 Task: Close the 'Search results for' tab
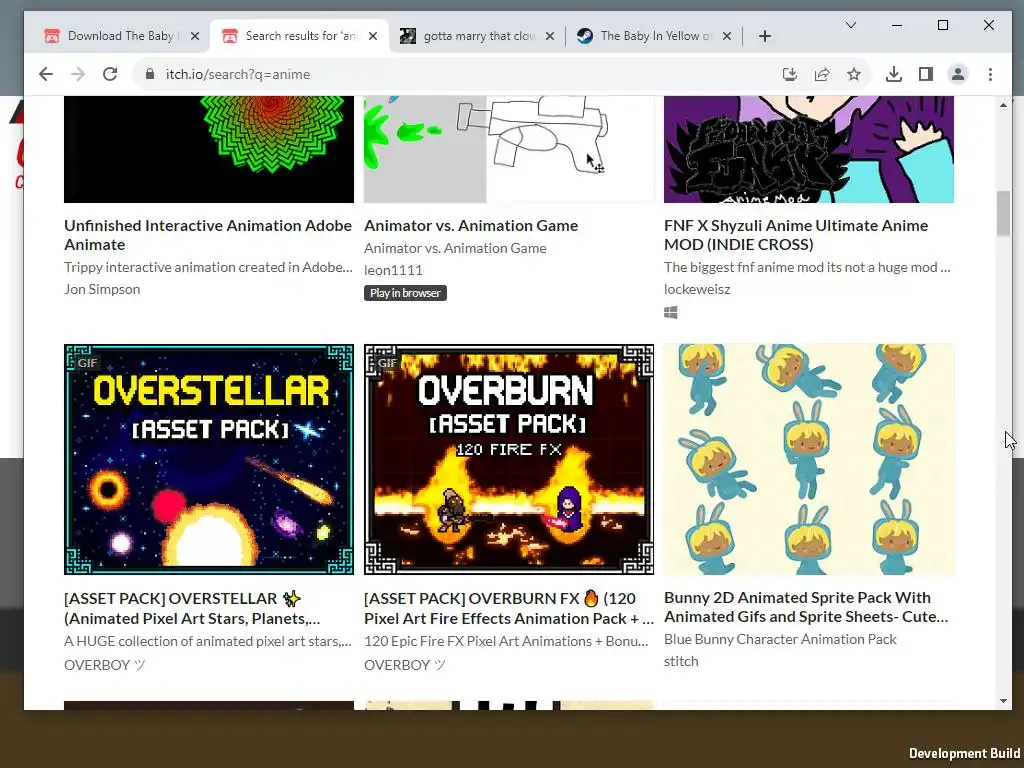[373, 36]
